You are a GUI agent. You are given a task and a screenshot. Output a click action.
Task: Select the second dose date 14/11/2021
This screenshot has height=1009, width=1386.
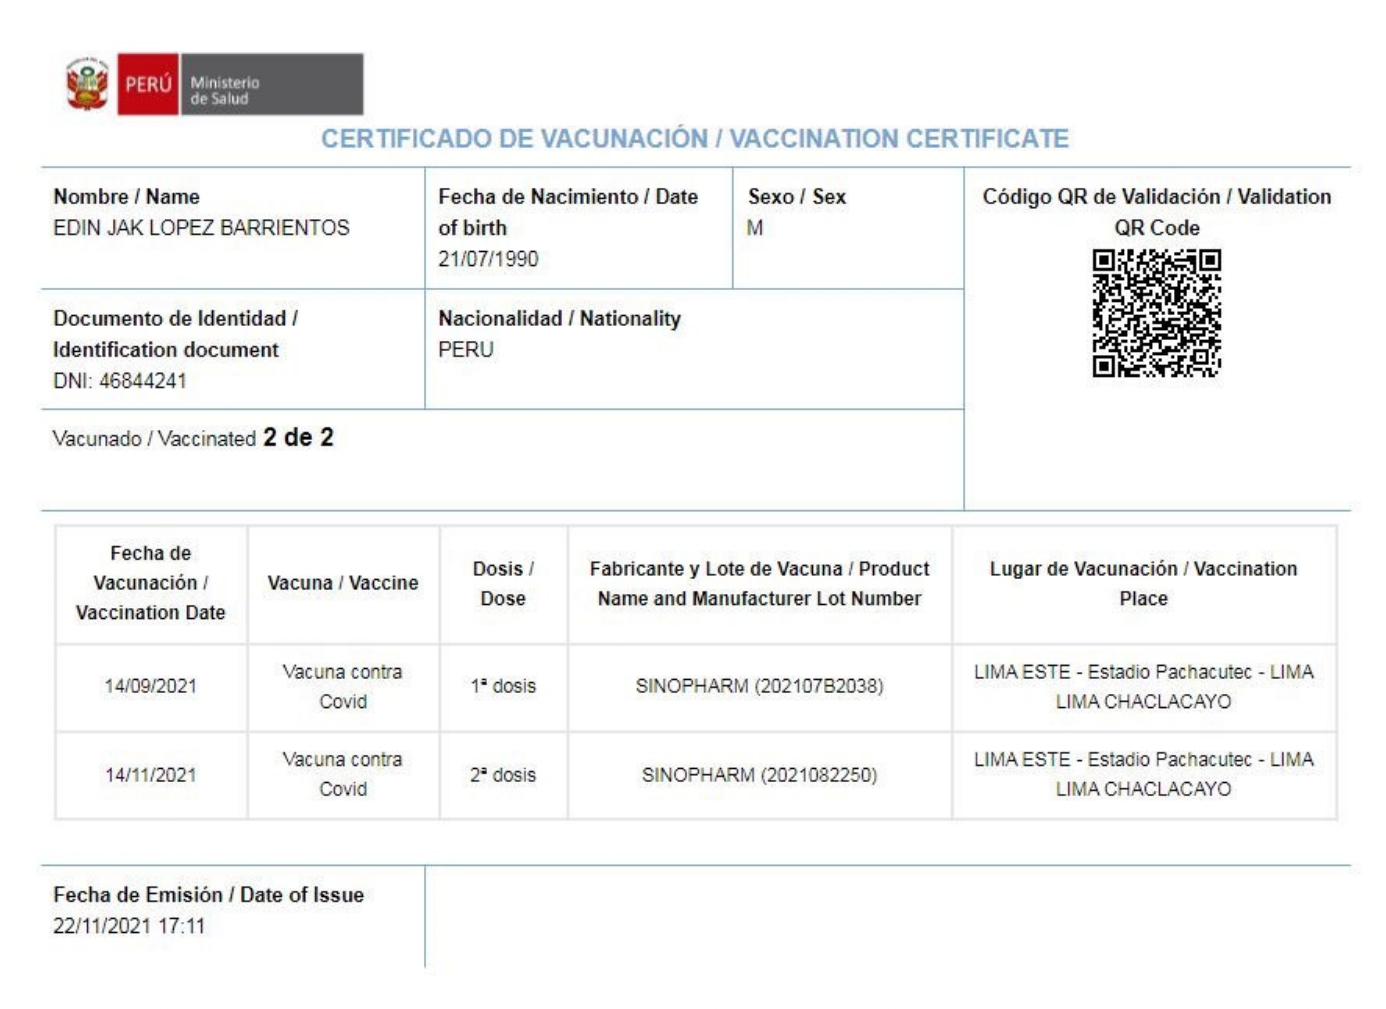pos(151,775)
